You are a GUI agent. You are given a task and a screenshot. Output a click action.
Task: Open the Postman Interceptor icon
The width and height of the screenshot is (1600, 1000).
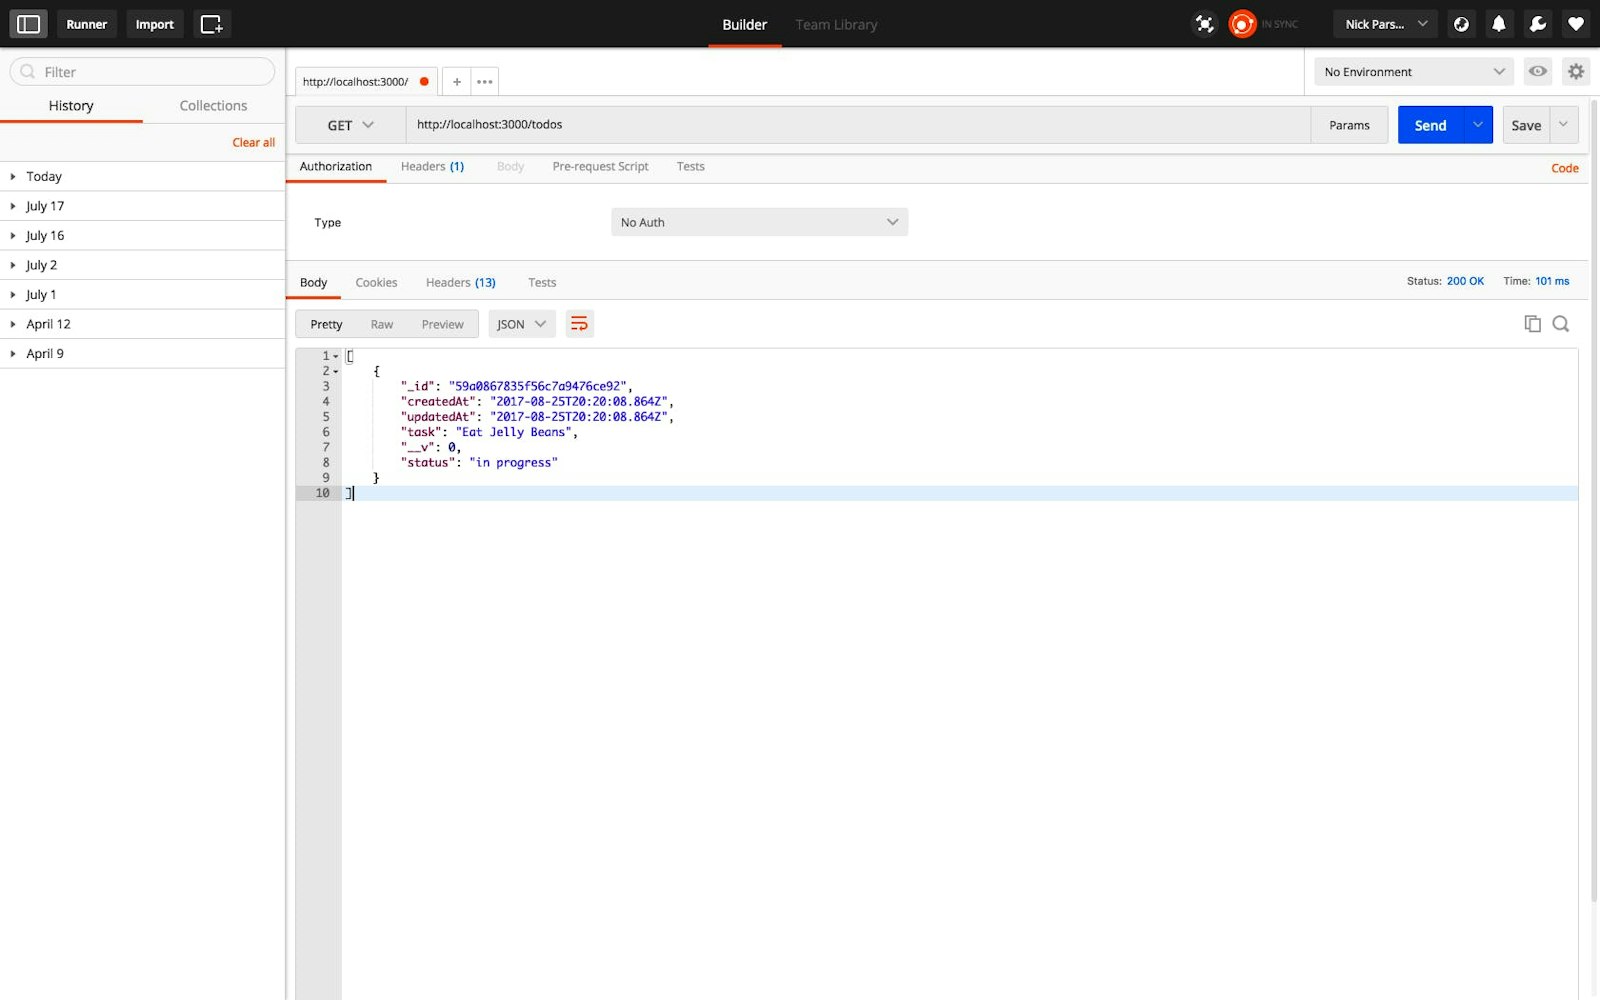pos(1204,23)
